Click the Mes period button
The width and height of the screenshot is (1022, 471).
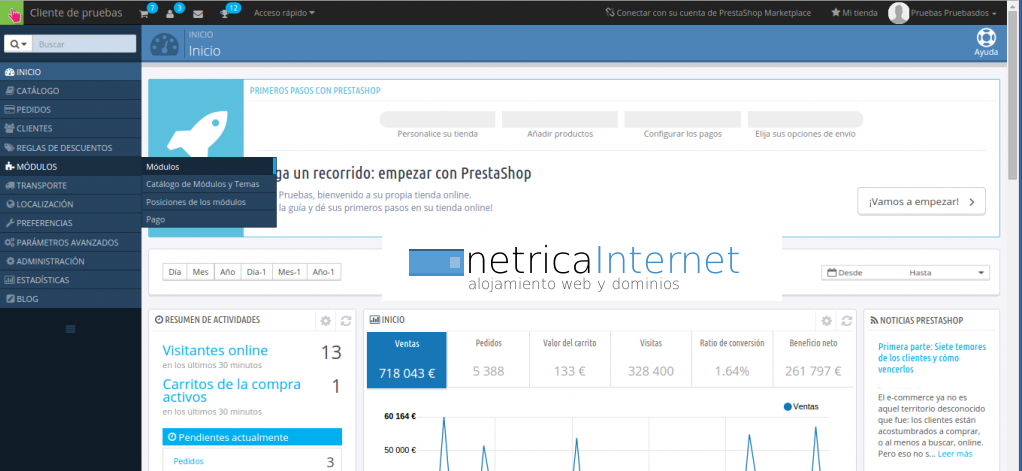[x=200, y=272]
